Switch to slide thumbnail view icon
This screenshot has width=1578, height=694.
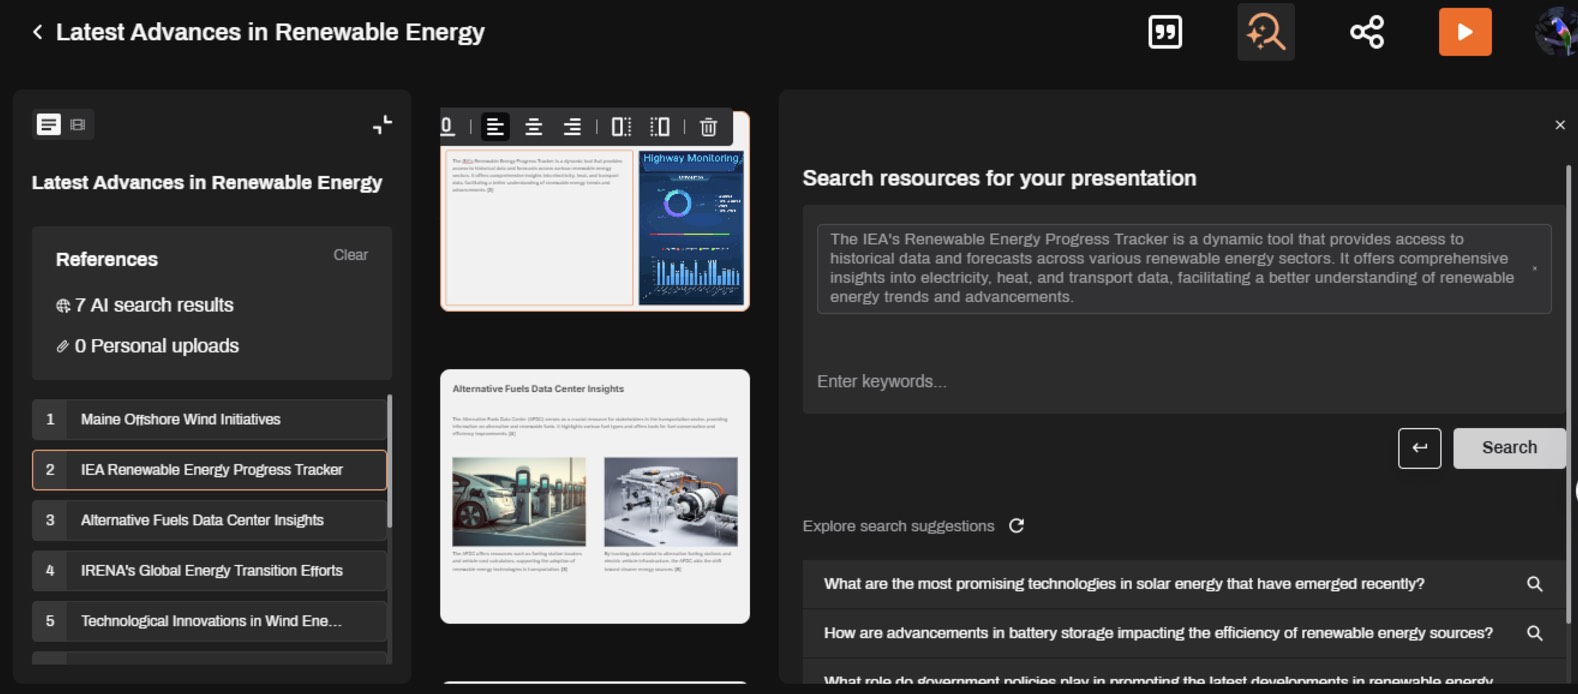tap(78, 124)
